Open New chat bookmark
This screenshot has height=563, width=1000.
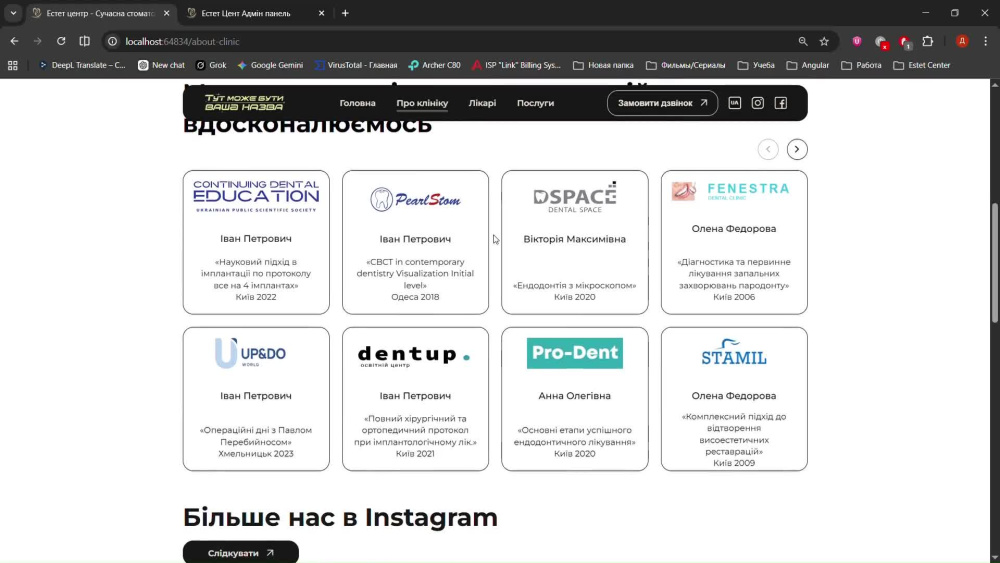(161, 65)
